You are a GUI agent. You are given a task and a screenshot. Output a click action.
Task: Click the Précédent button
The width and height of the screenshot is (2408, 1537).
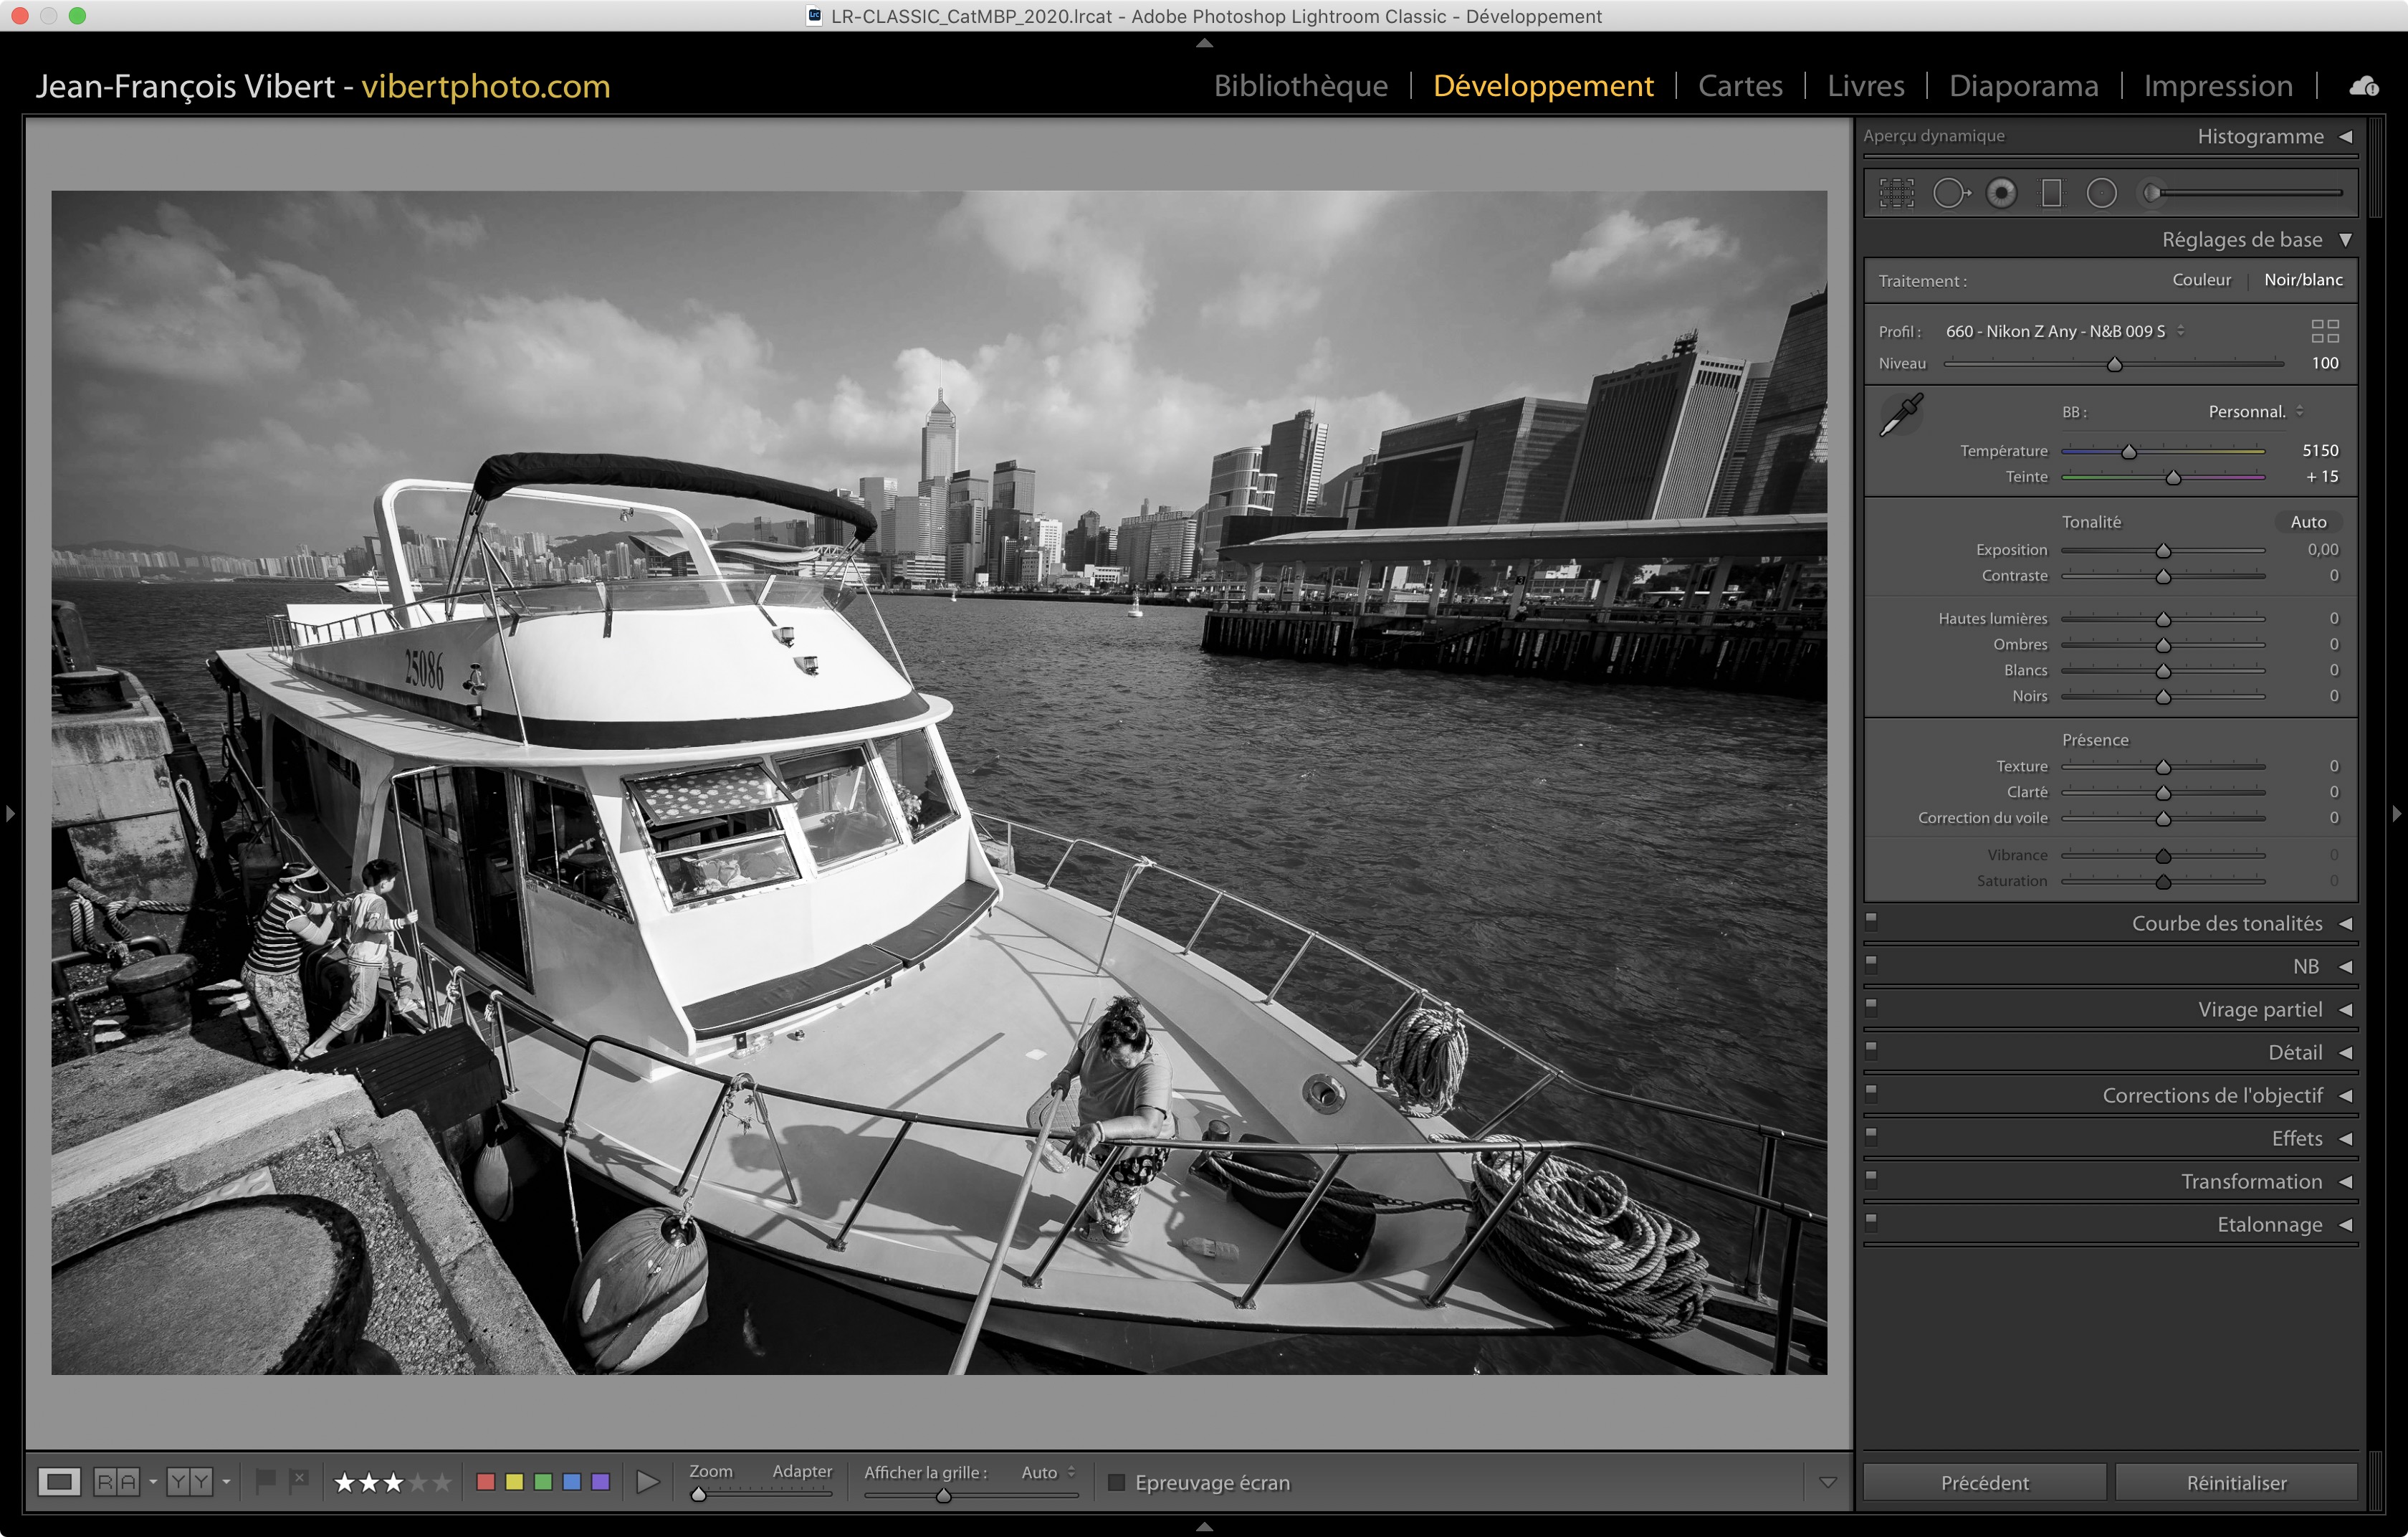click(1984, 1482)
